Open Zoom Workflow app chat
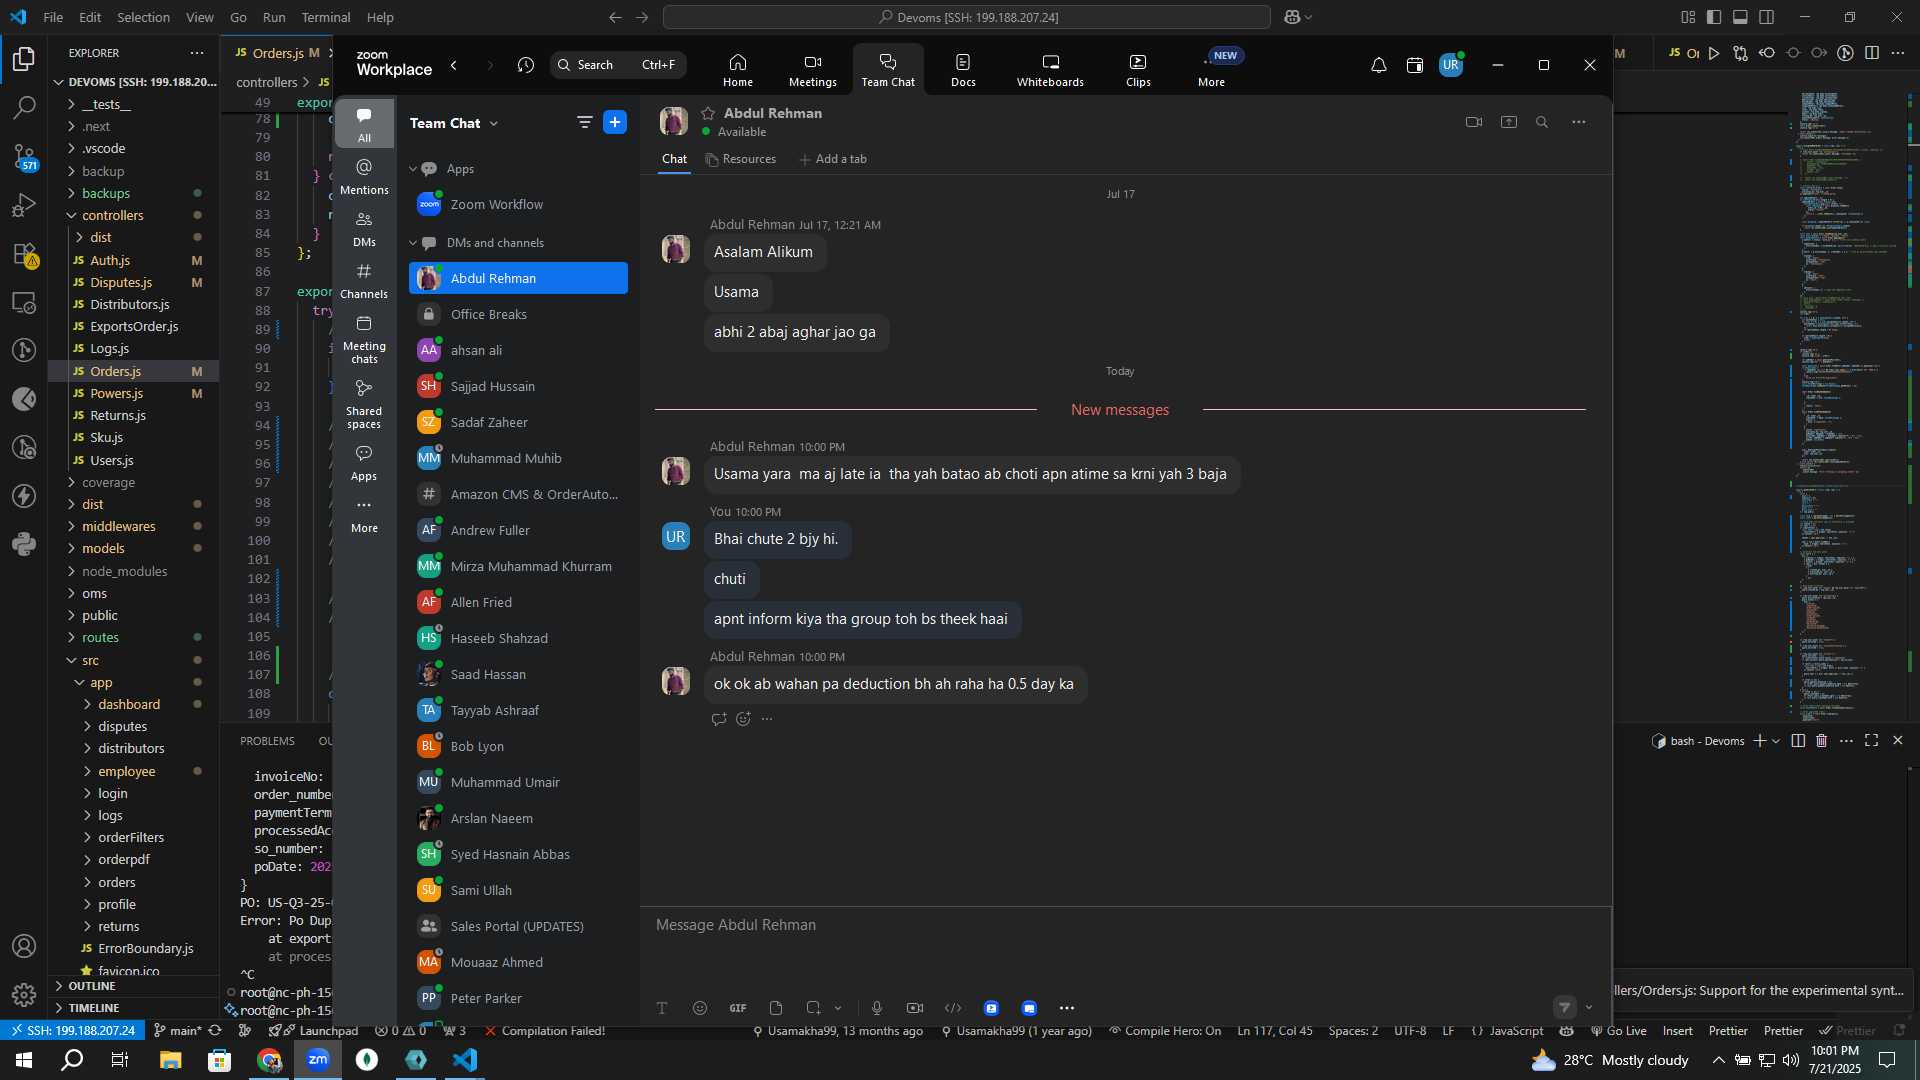1920x1080 pixels. tap(518, 204)
